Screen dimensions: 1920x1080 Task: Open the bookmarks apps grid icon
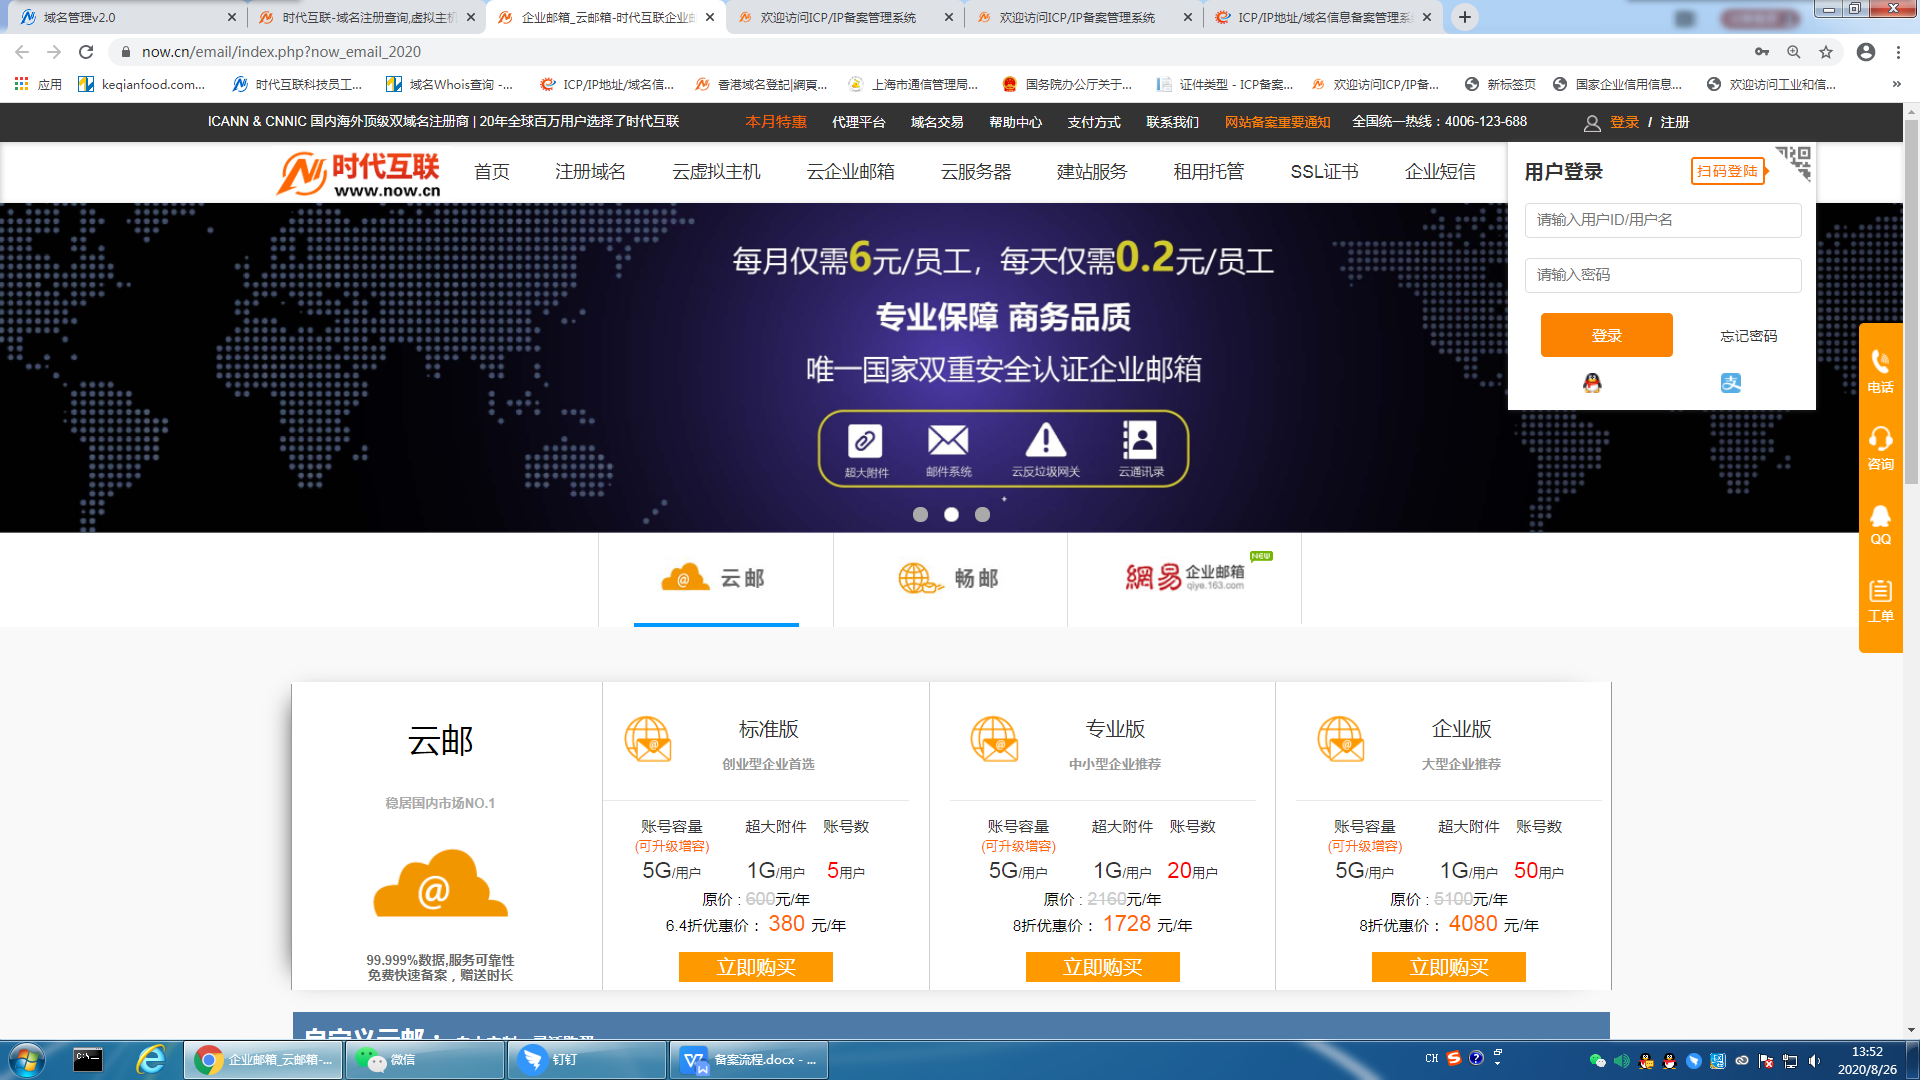pos(21,84)
